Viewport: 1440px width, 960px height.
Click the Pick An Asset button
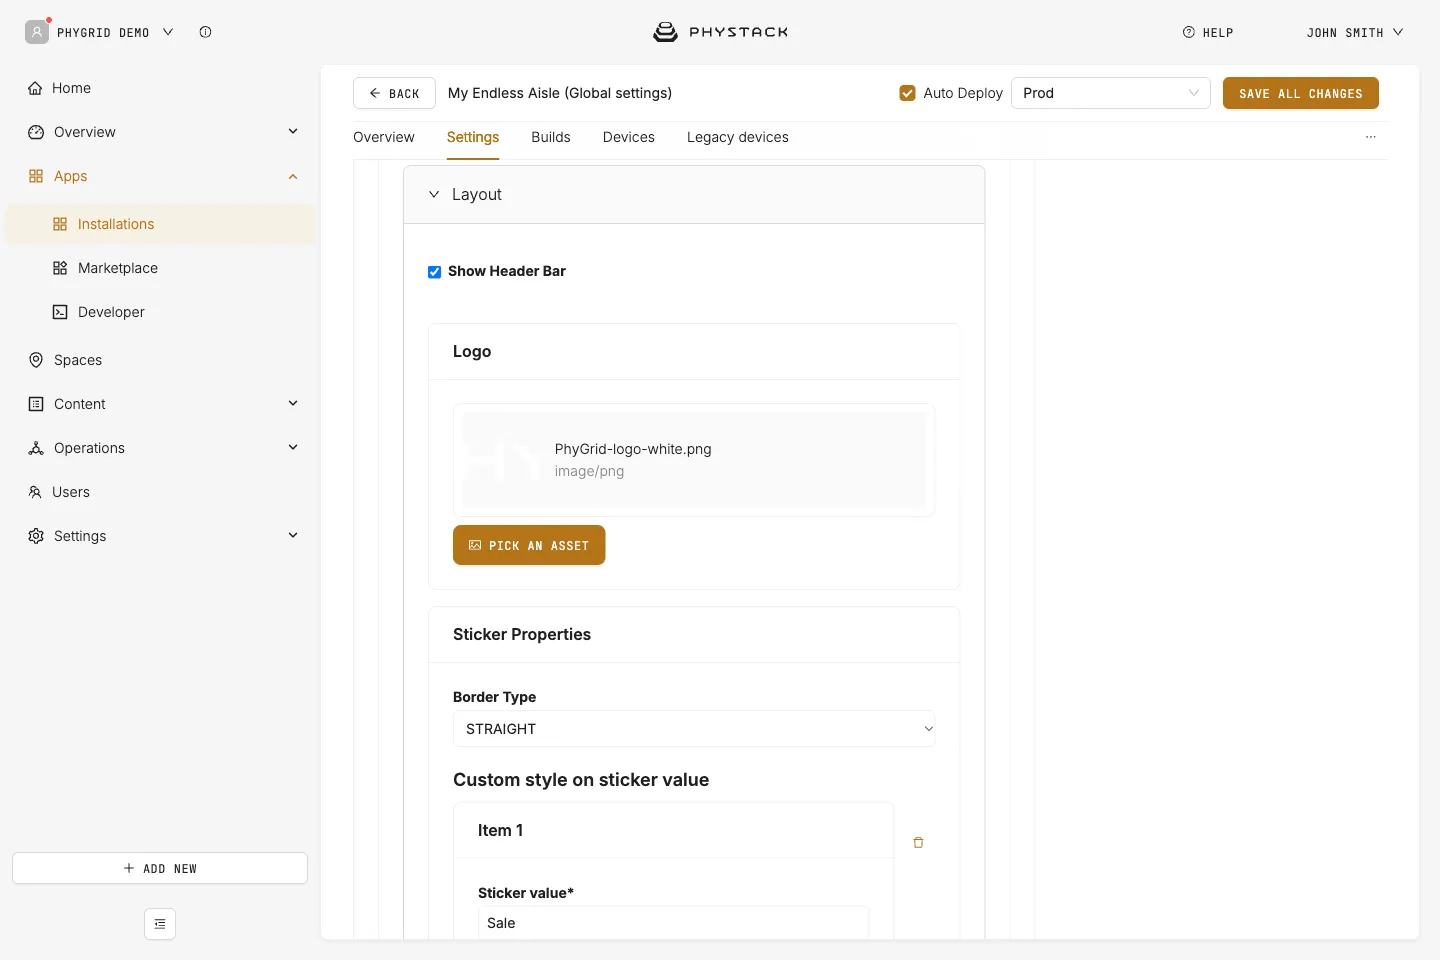coord(529,545)
